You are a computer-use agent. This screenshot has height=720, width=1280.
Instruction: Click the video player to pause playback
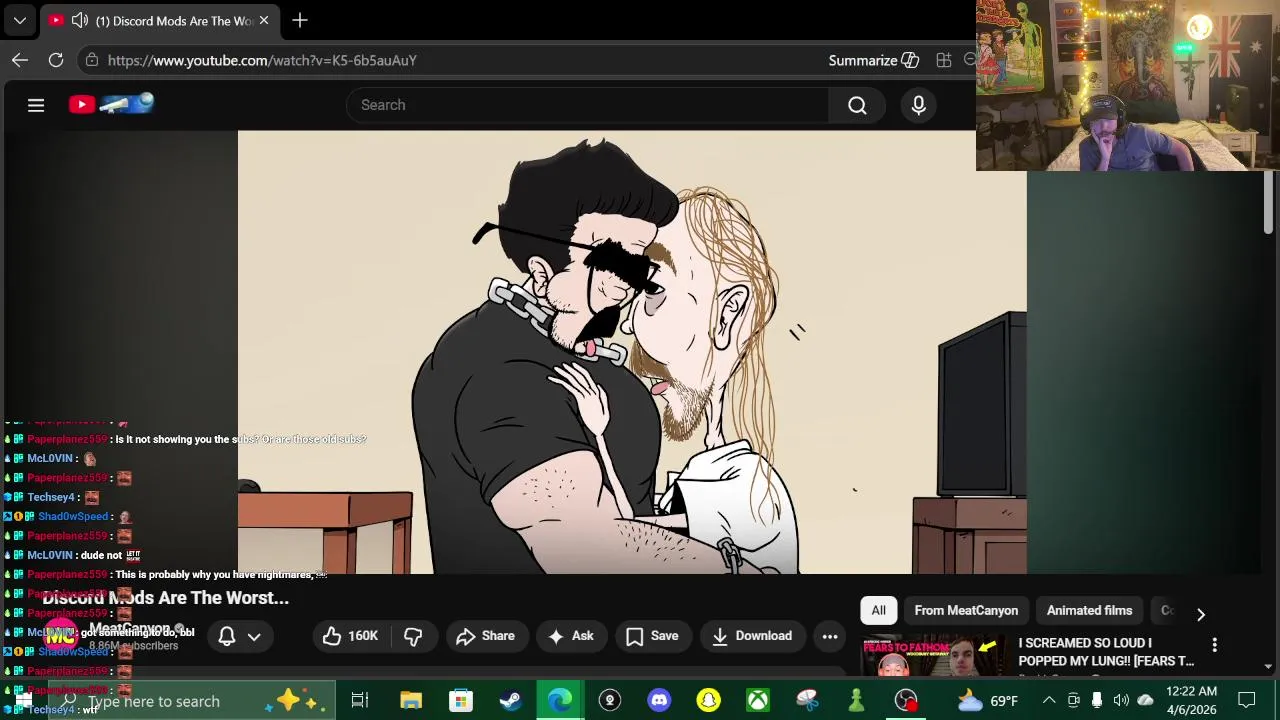(x=632, y=352)
